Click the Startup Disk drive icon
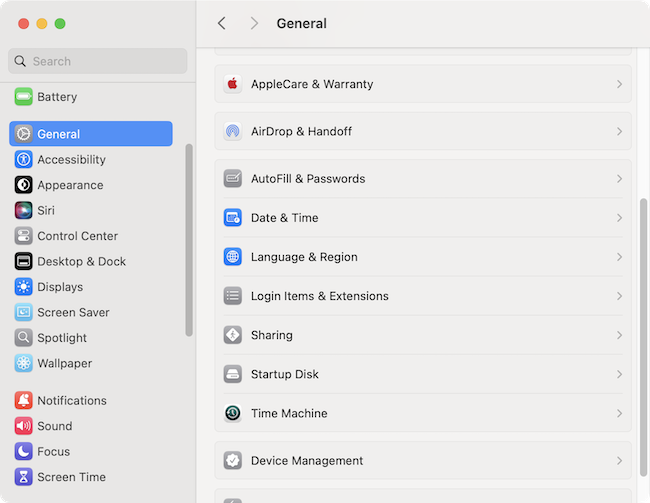Image resolution: width=650 pixels, height=503 pixels. 233,374
